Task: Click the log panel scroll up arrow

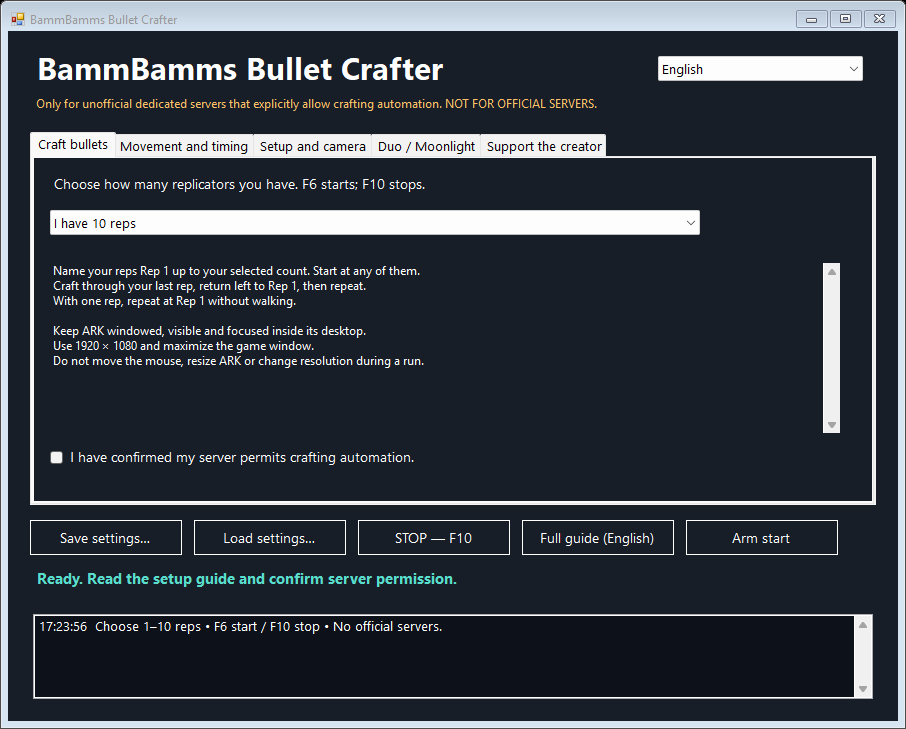Action: pyautogui.click(x=863, y=624)
